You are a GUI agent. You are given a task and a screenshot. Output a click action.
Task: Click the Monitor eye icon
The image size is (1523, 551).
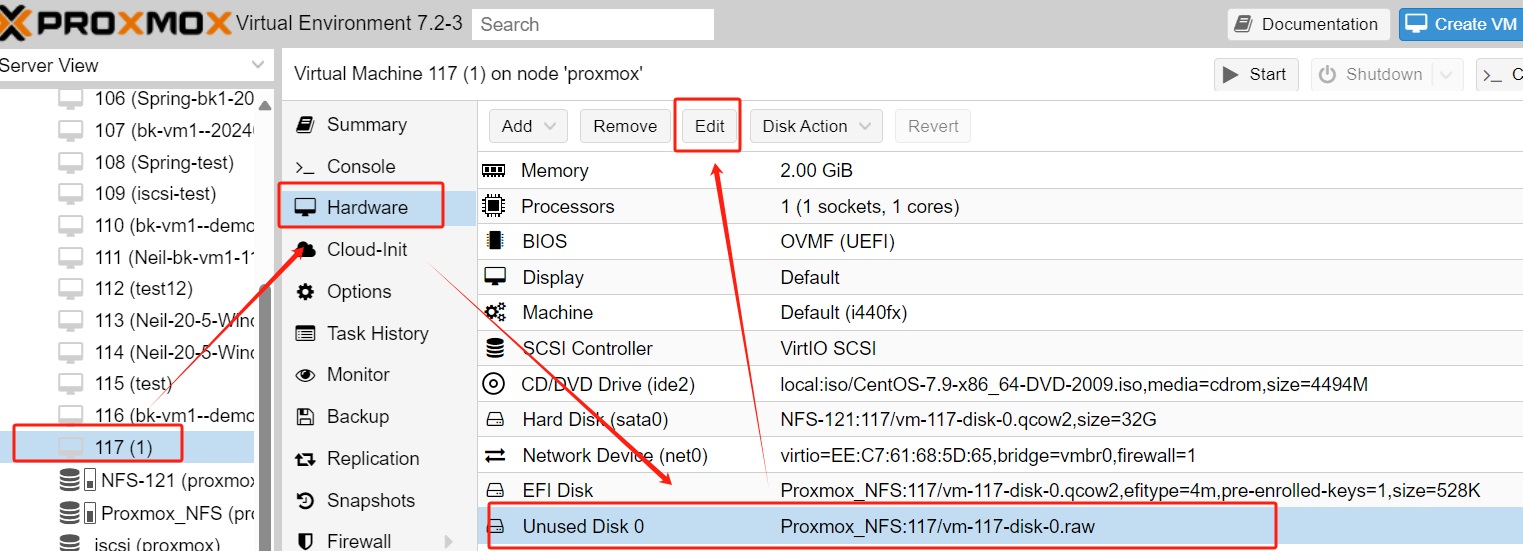305,375
